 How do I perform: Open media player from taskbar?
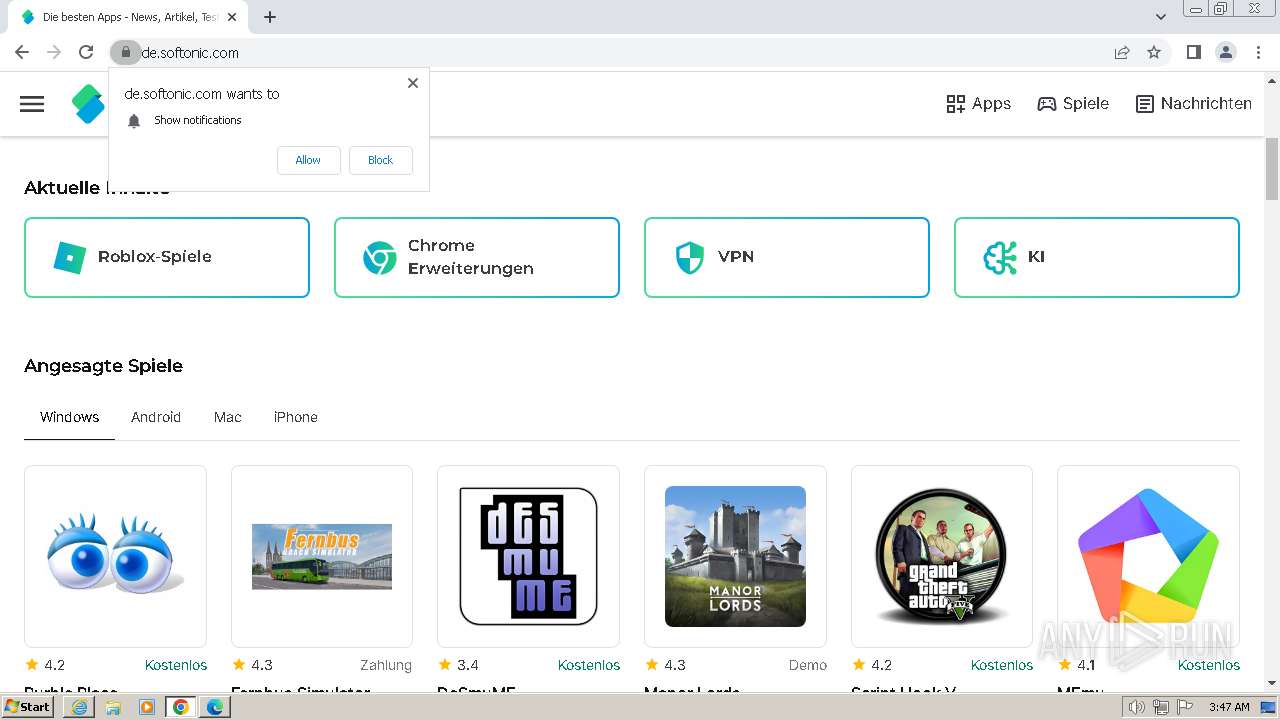click(147, 707)
